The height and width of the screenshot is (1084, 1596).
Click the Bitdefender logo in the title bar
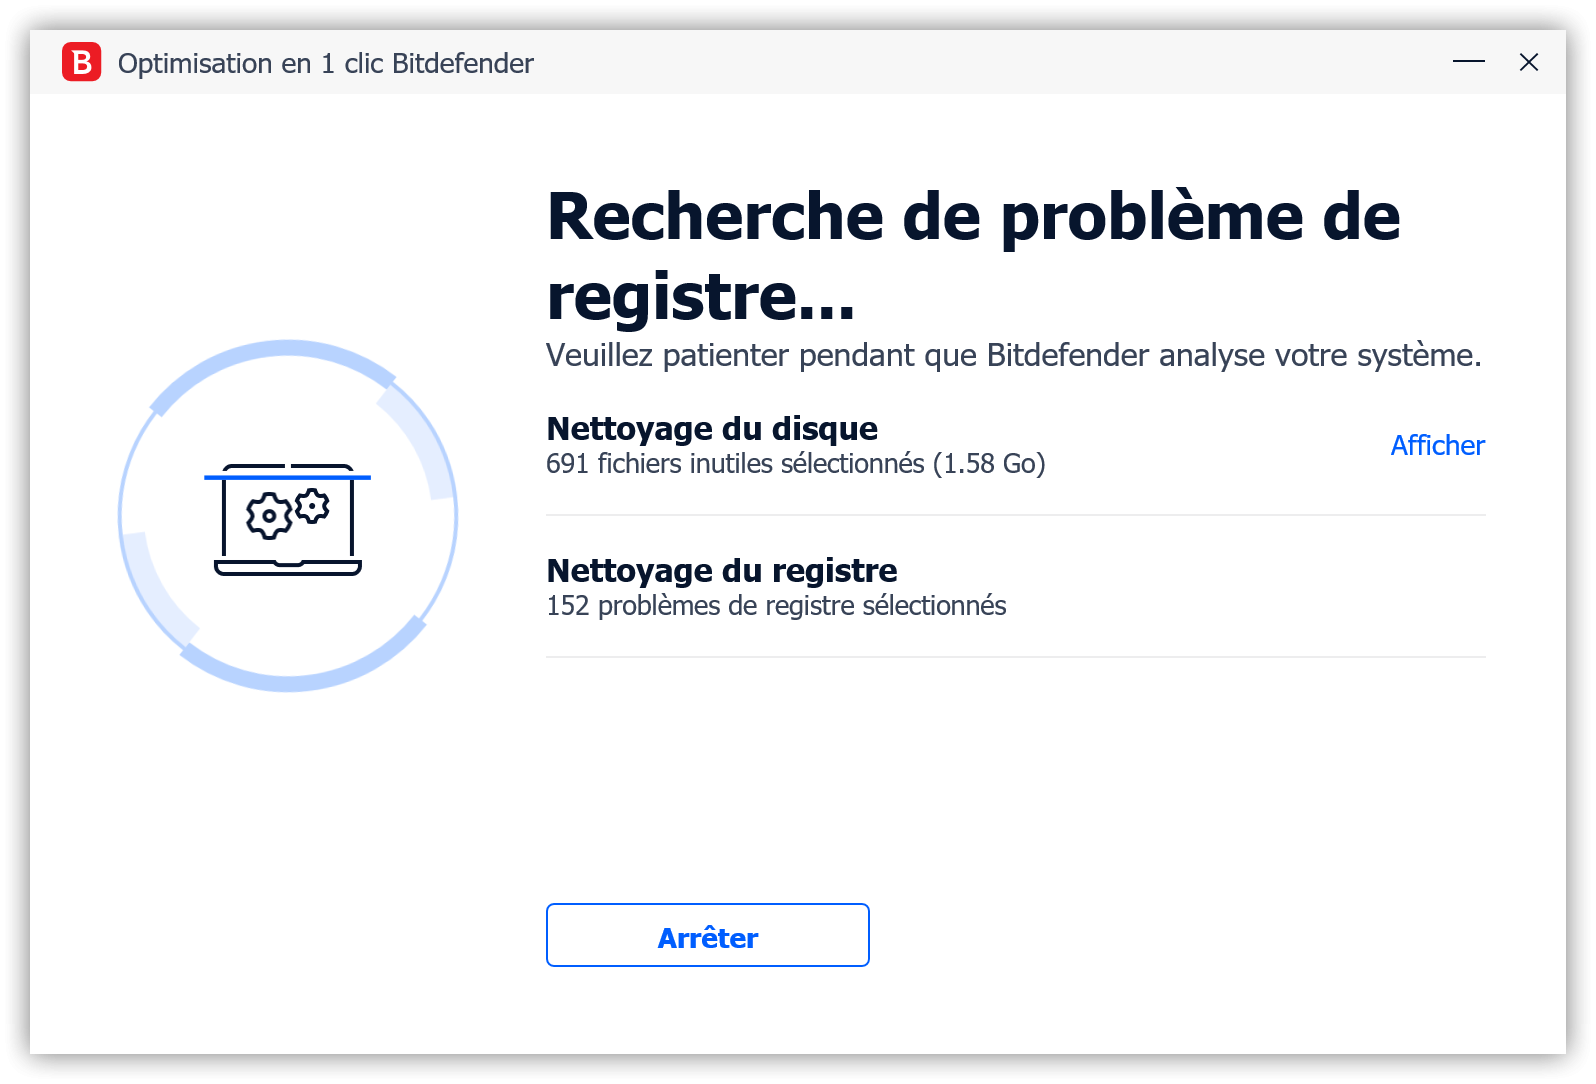[x=82, y=62]
